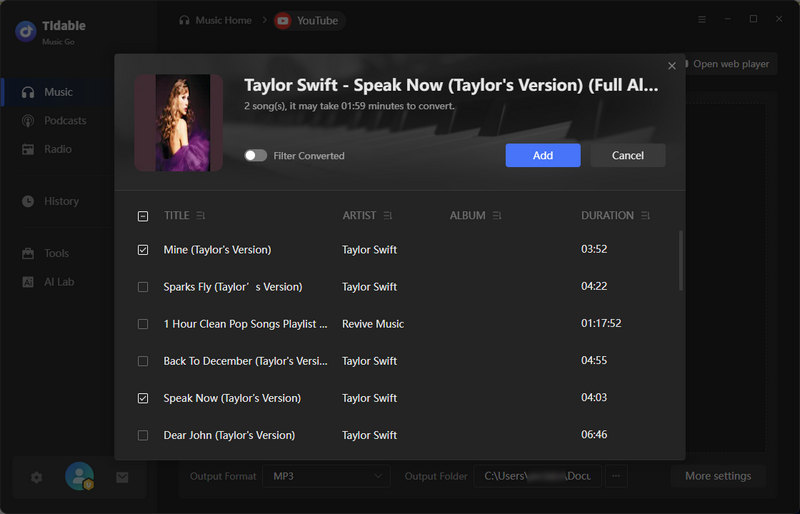Click the sort icon next to ALBUM
This screenshot has width=800, height=514.
(x=497, y=216)
